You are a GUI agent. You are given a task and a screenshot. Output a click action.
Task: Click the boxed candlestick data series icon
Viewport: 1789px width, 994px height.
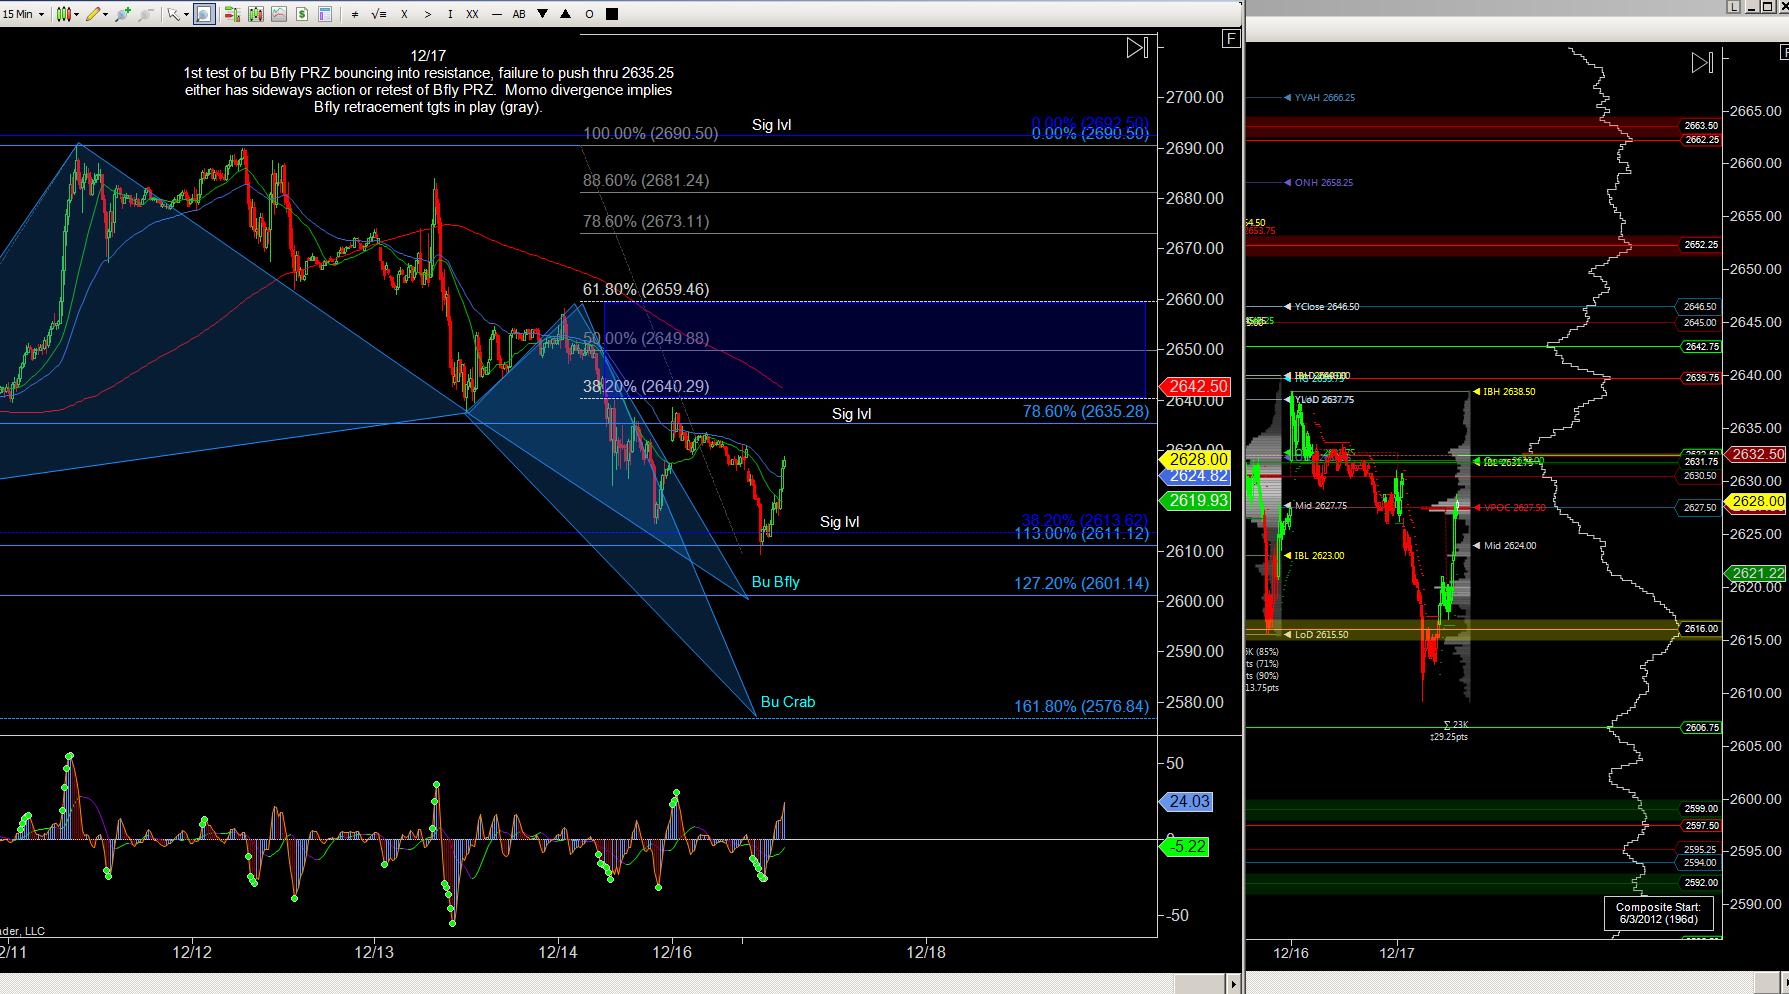click(255, 14)
